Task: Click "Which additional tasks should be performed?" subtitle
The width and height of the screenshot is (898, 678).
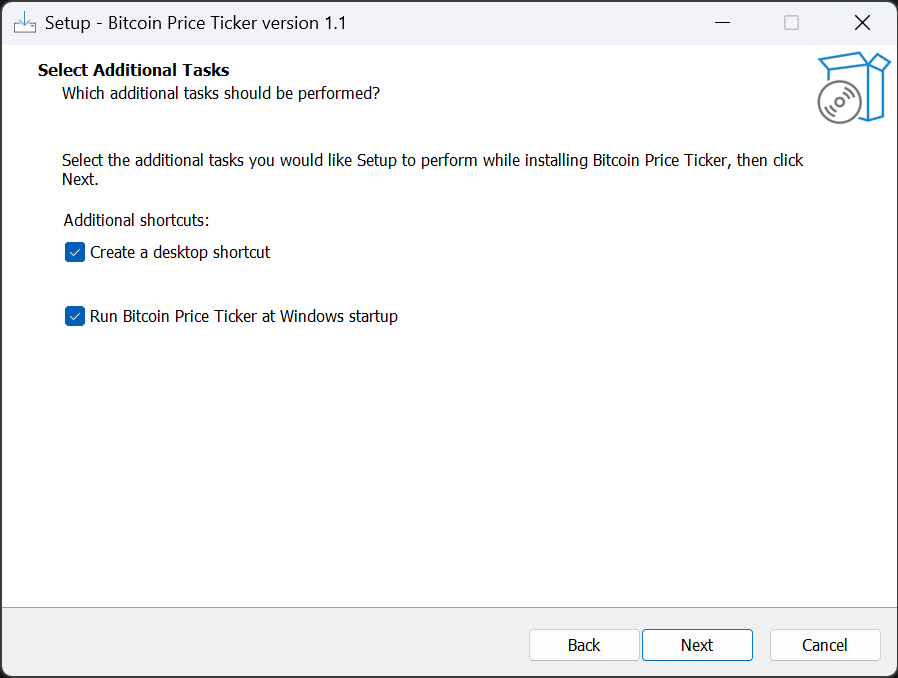Action: 221,93
